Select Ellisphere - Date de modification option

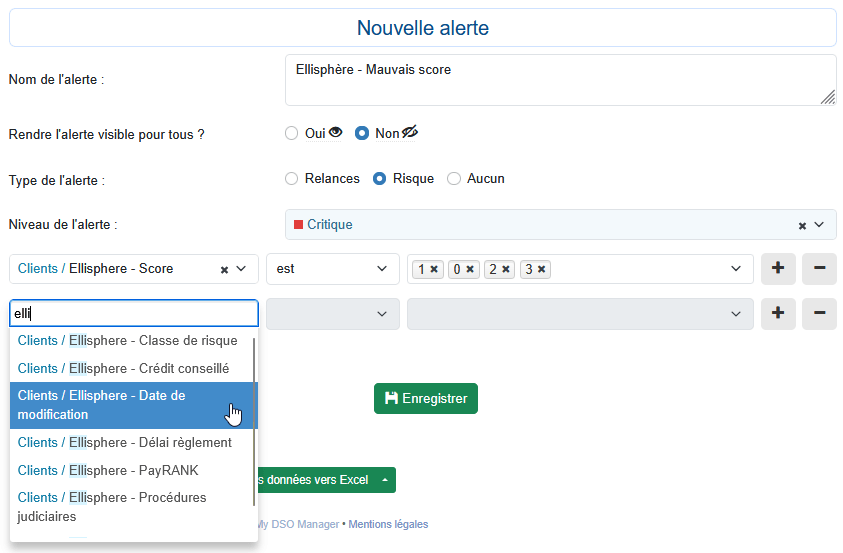point(133,405)
